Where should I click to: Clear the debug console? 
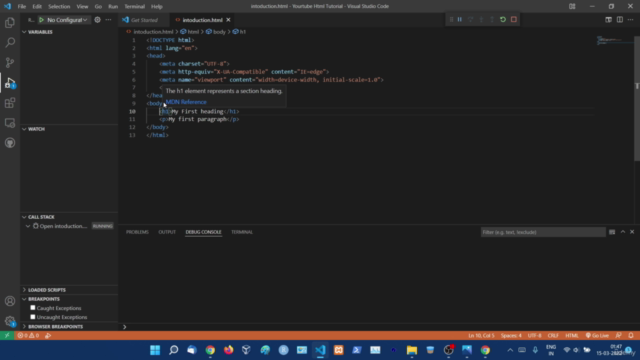pos(612,232)
